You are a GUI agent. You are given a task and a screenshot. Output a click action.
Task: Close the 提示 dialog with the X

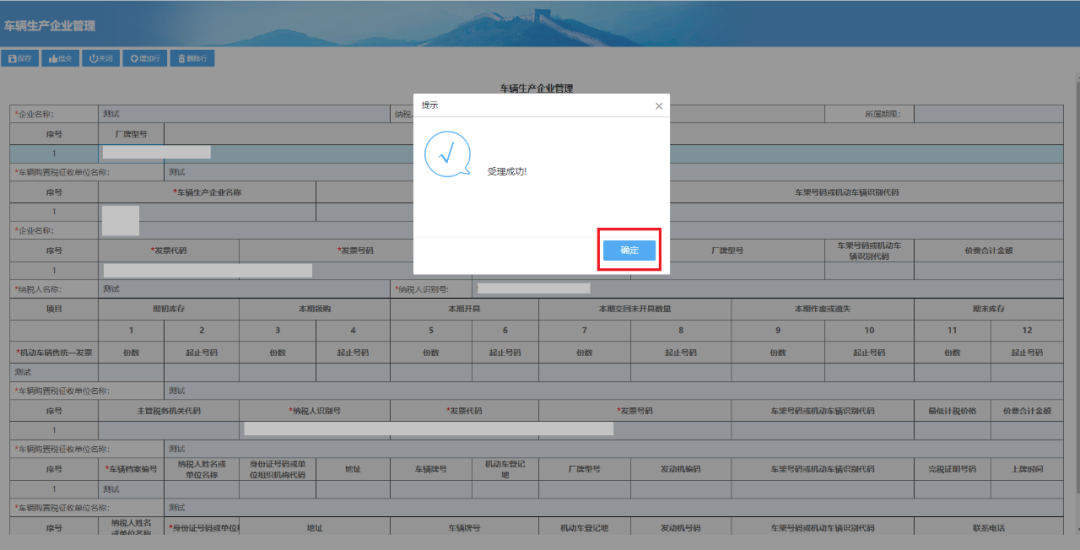[658, 106]
